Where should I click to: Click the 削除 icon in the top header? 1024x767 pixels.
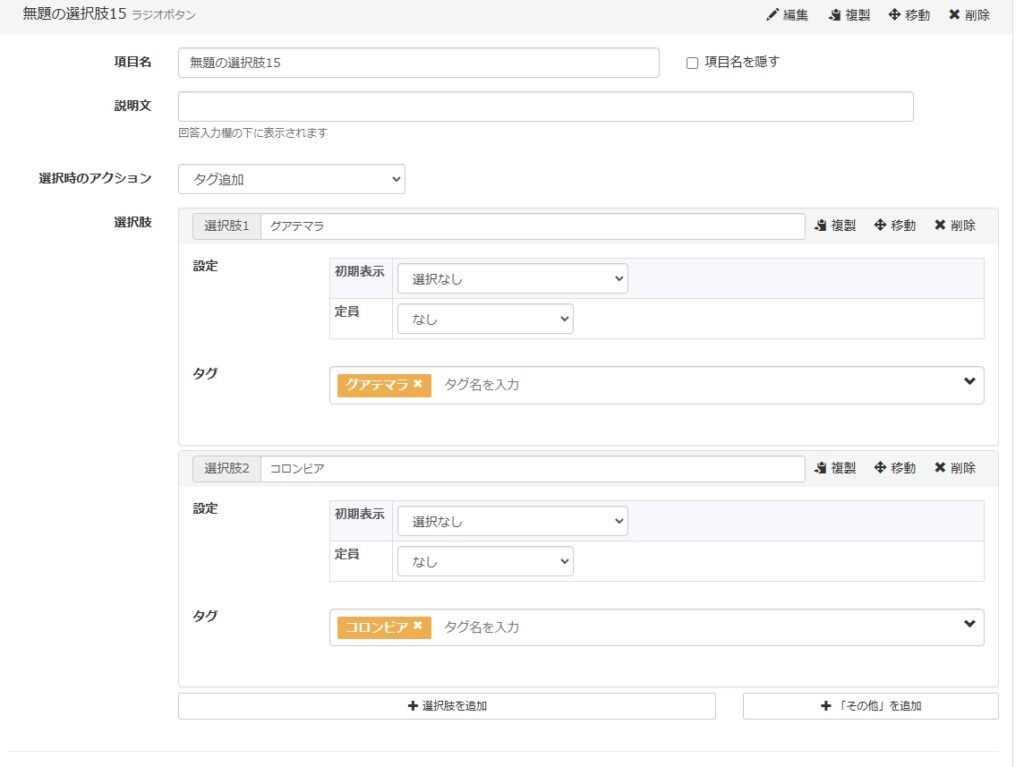point(954,15)
